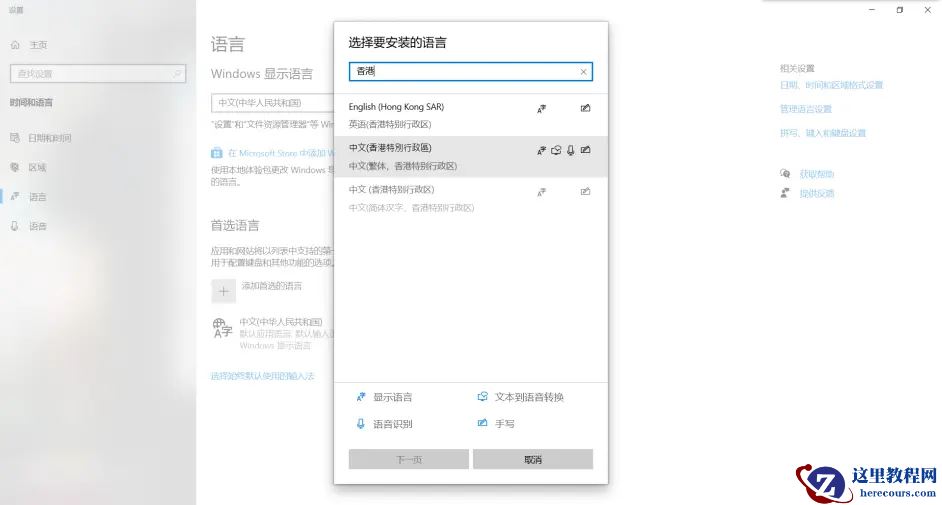Click the Microsoft Store link for adding display languages
This screenshot has width=942, height=505.
coord(281,153)
